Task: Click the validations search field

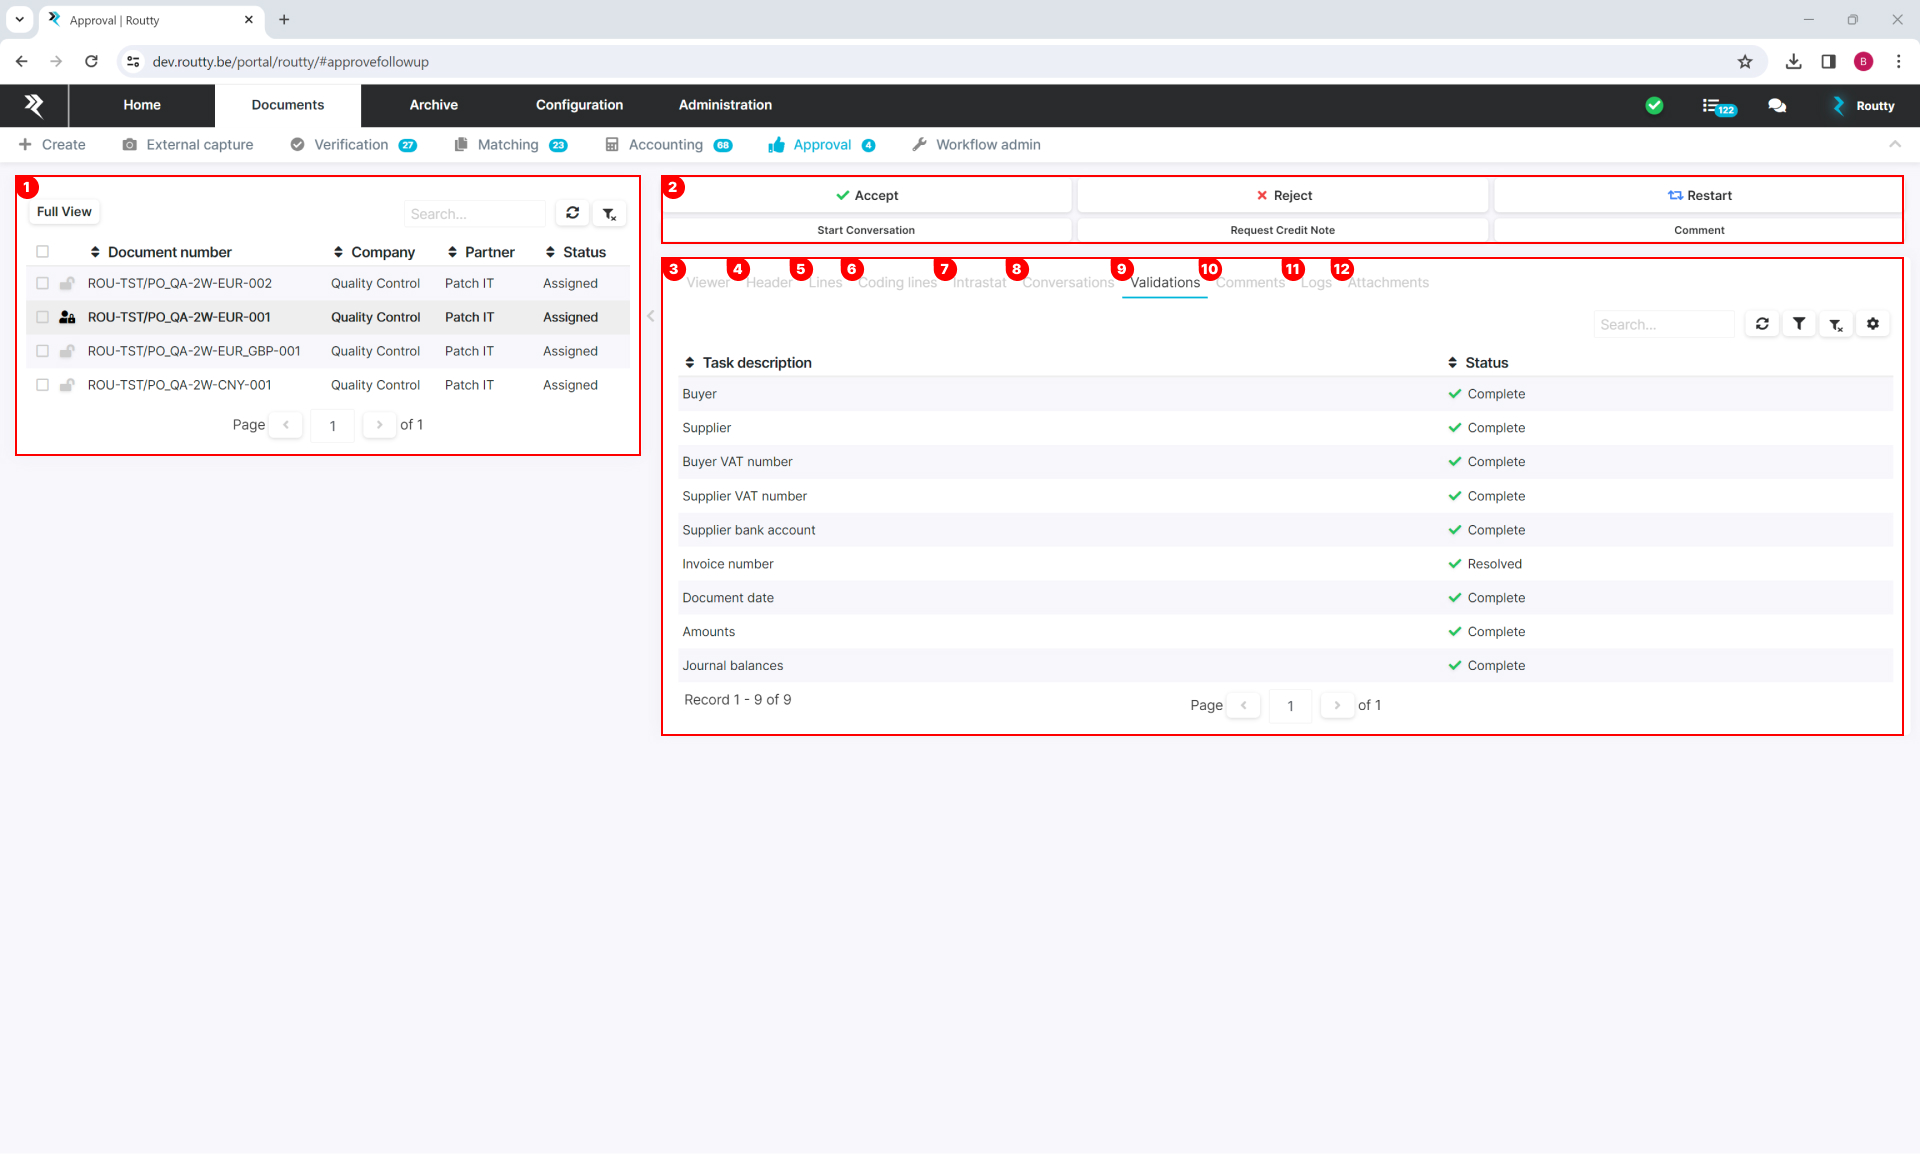Action: pos(1662,325)
